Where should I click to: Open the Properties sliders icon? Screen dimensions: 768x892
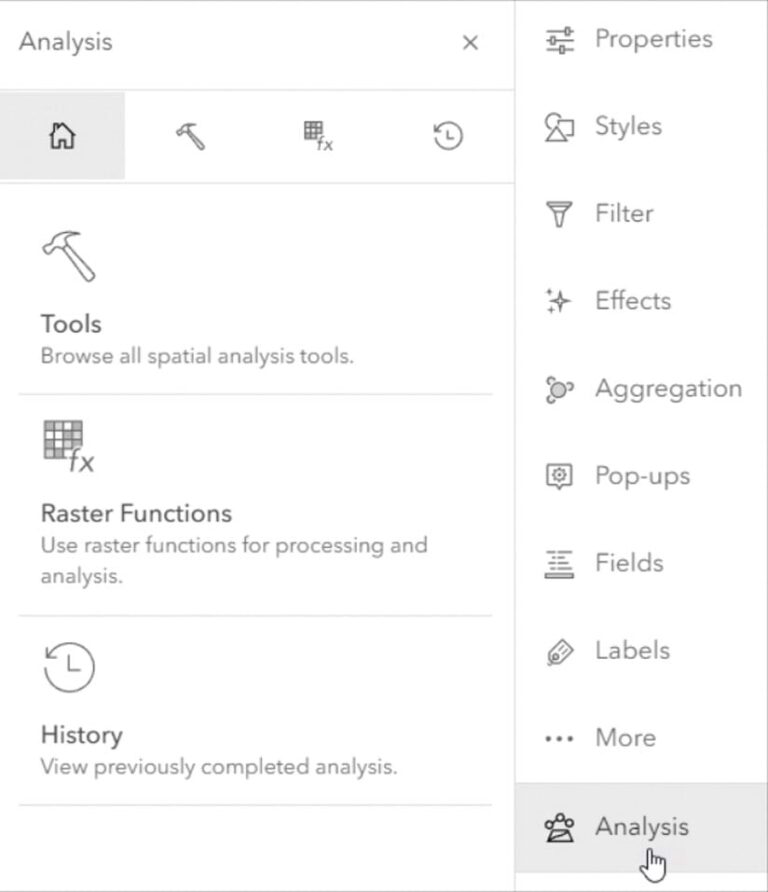(x=559, y=40)
